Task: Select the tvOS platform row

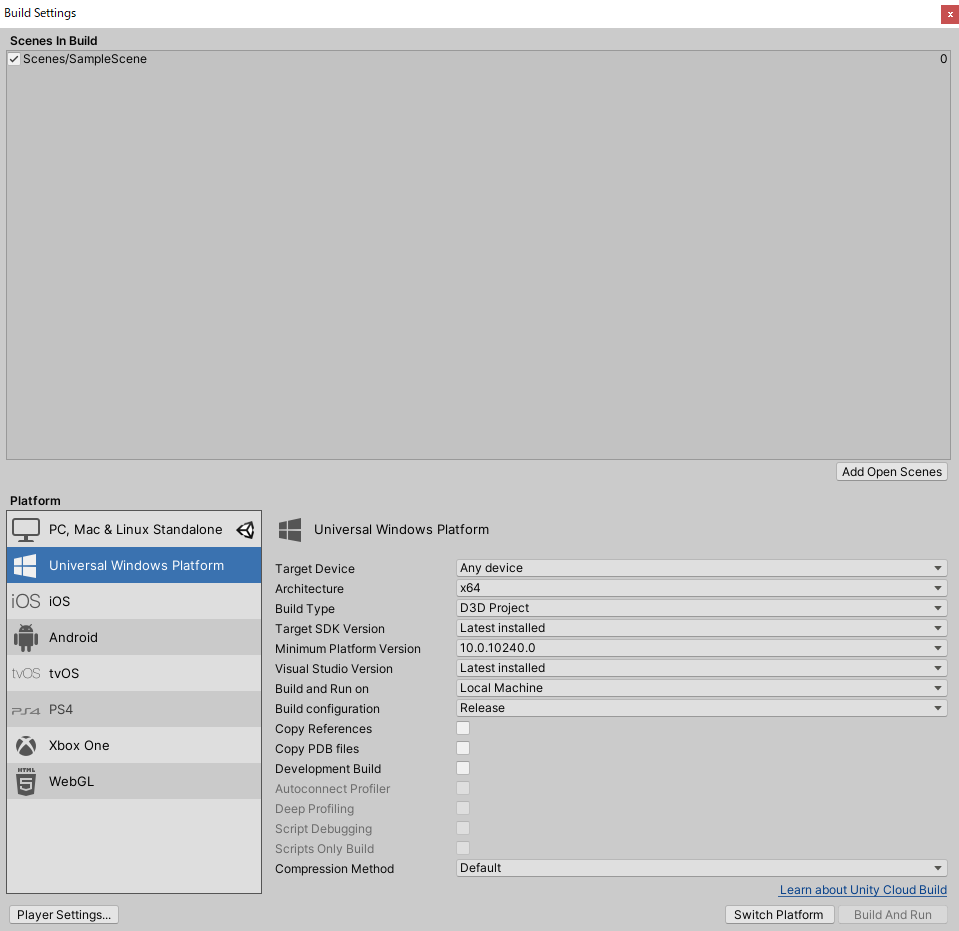Action: 134,673
